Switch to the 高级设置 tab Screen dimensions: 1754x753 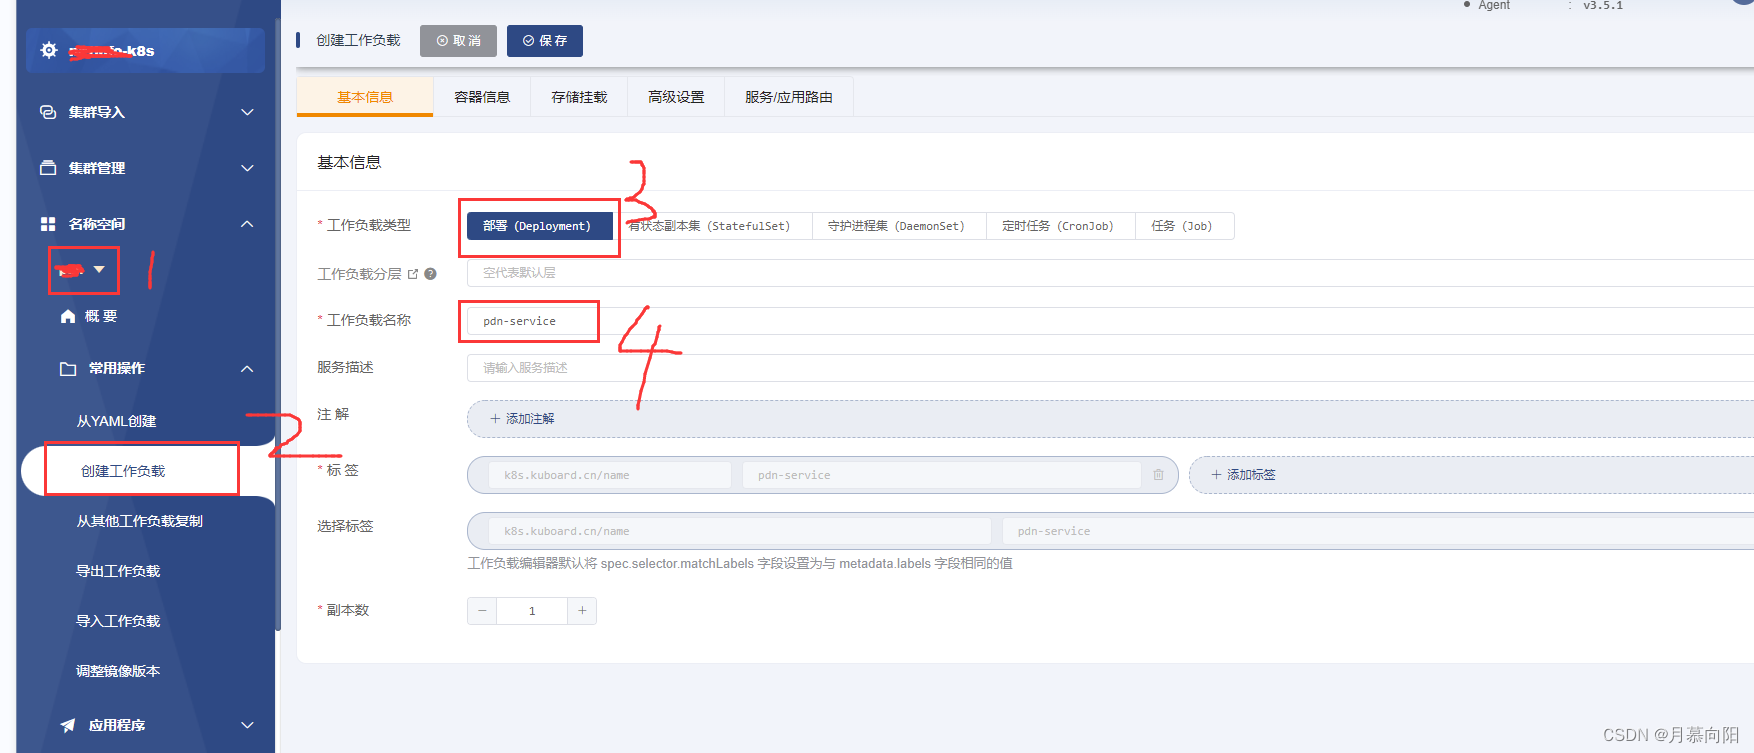click(676, 97)
